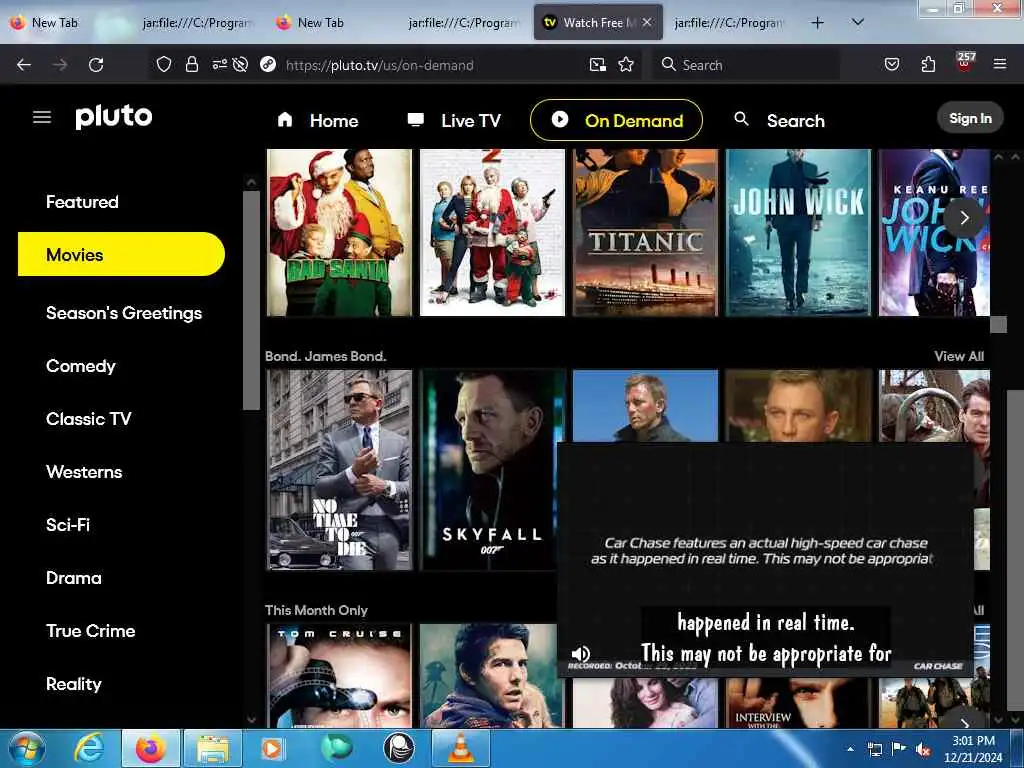Open the Pocket save icon
Viewport: 1024px width, 768px height.
tap(891, 64)
